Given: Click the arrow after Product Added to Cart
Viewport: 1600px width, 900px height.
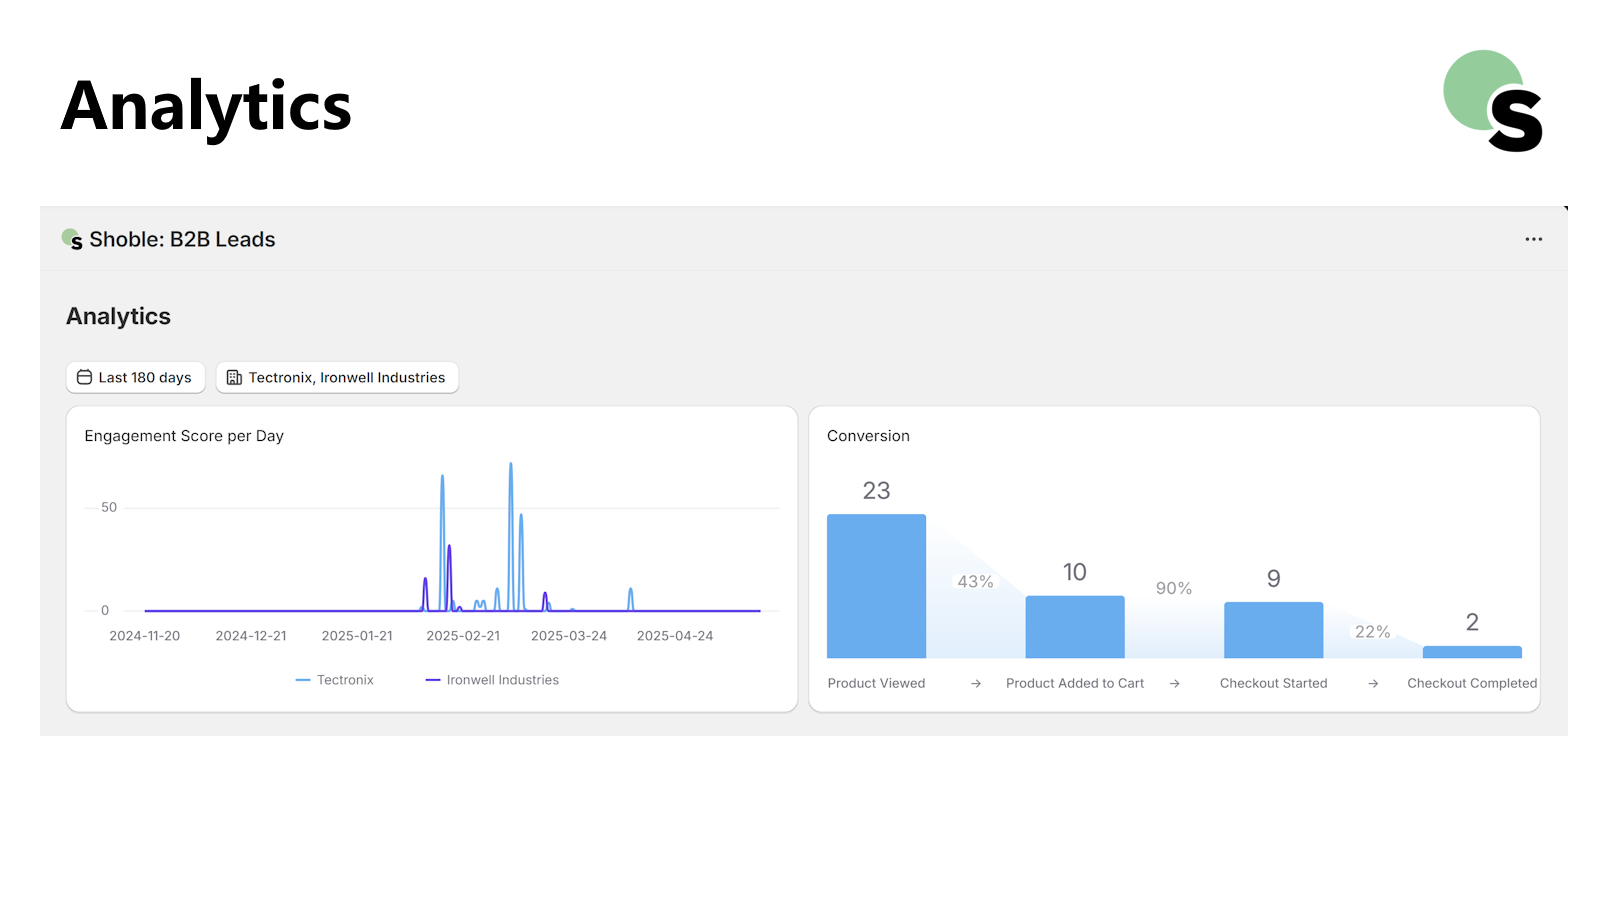Looking at the screenshot, I should pos(1175,684).
